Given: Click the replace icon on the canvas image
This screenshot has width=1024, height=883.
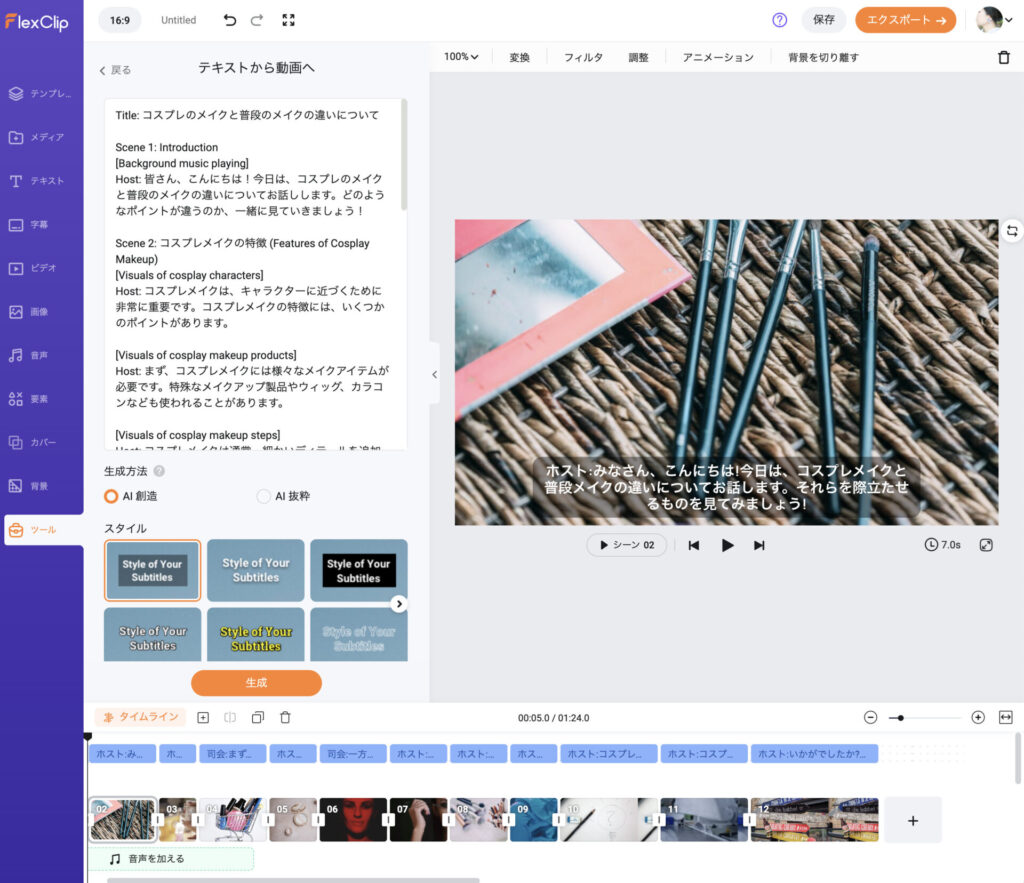Looking at the screenshot, I should click(1011, 231).
